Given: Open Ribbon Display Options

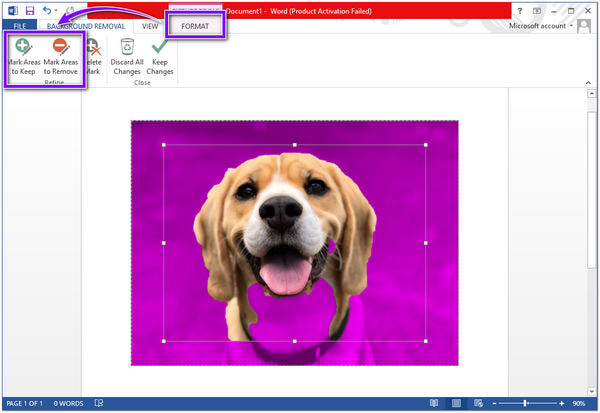Looking at the screenshot, I should pyautogui.click(x=537, y=11).
